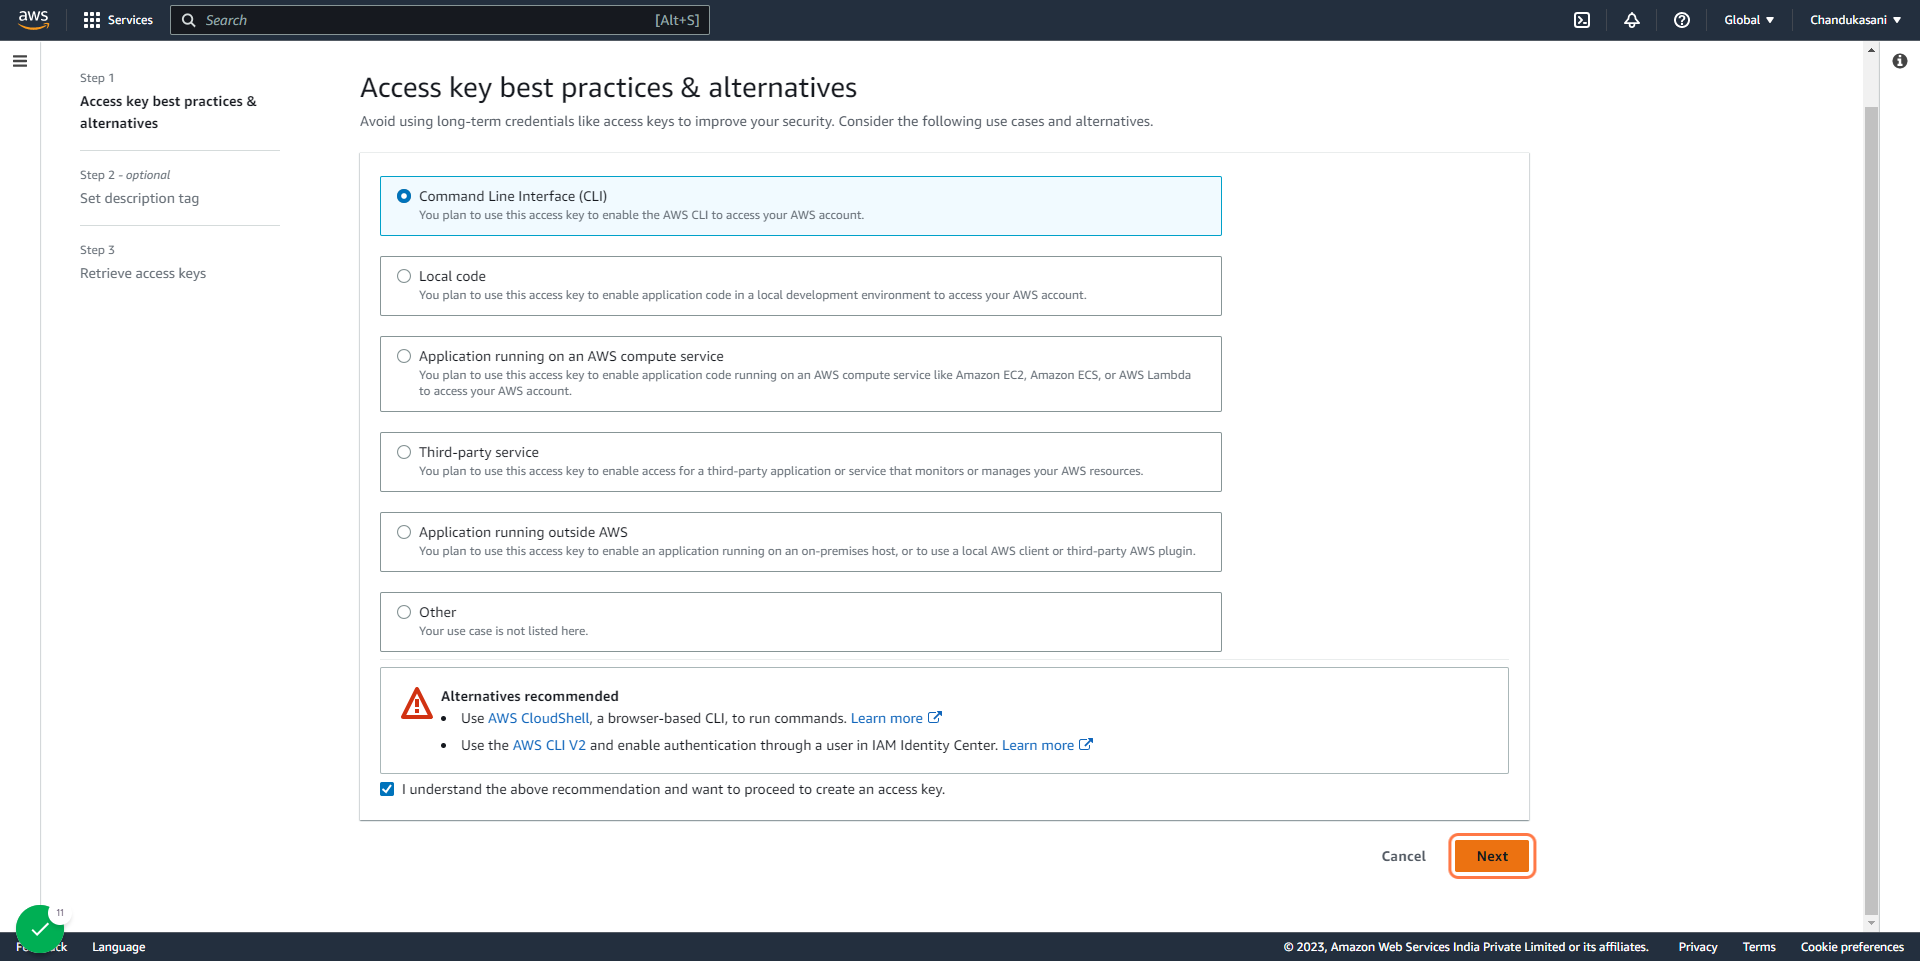Expand the Global region dropdown
The height and width of the screenshot is (961, 1920).
tap(1749, 20)
